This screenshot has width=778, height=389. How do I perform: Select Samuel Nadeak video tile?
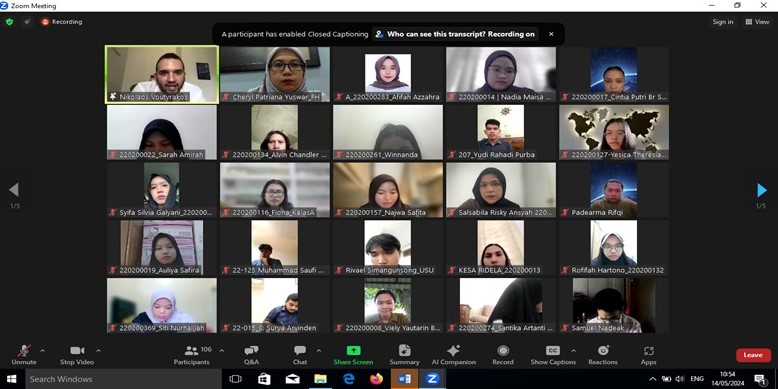pos(614,305)
